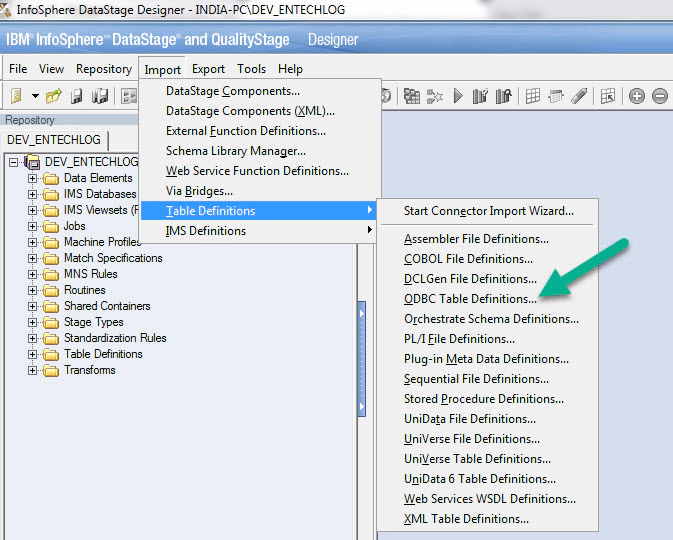Choose Orchestrate Schema Definitions...
Viewport: 673px width, 540px height.
point(488,319)
